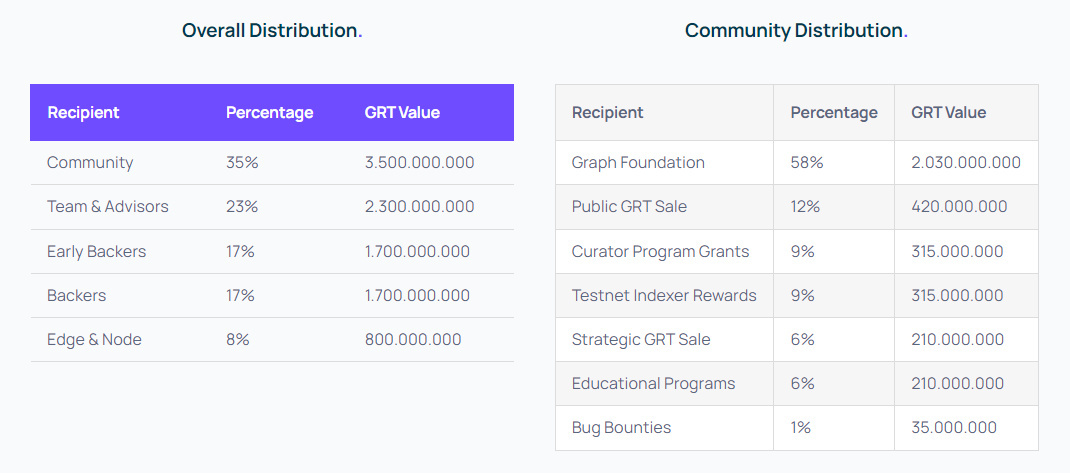Click the Overall Distribution heading
The width and height of the screenshot is (1070, 473).
click(272, 31)
